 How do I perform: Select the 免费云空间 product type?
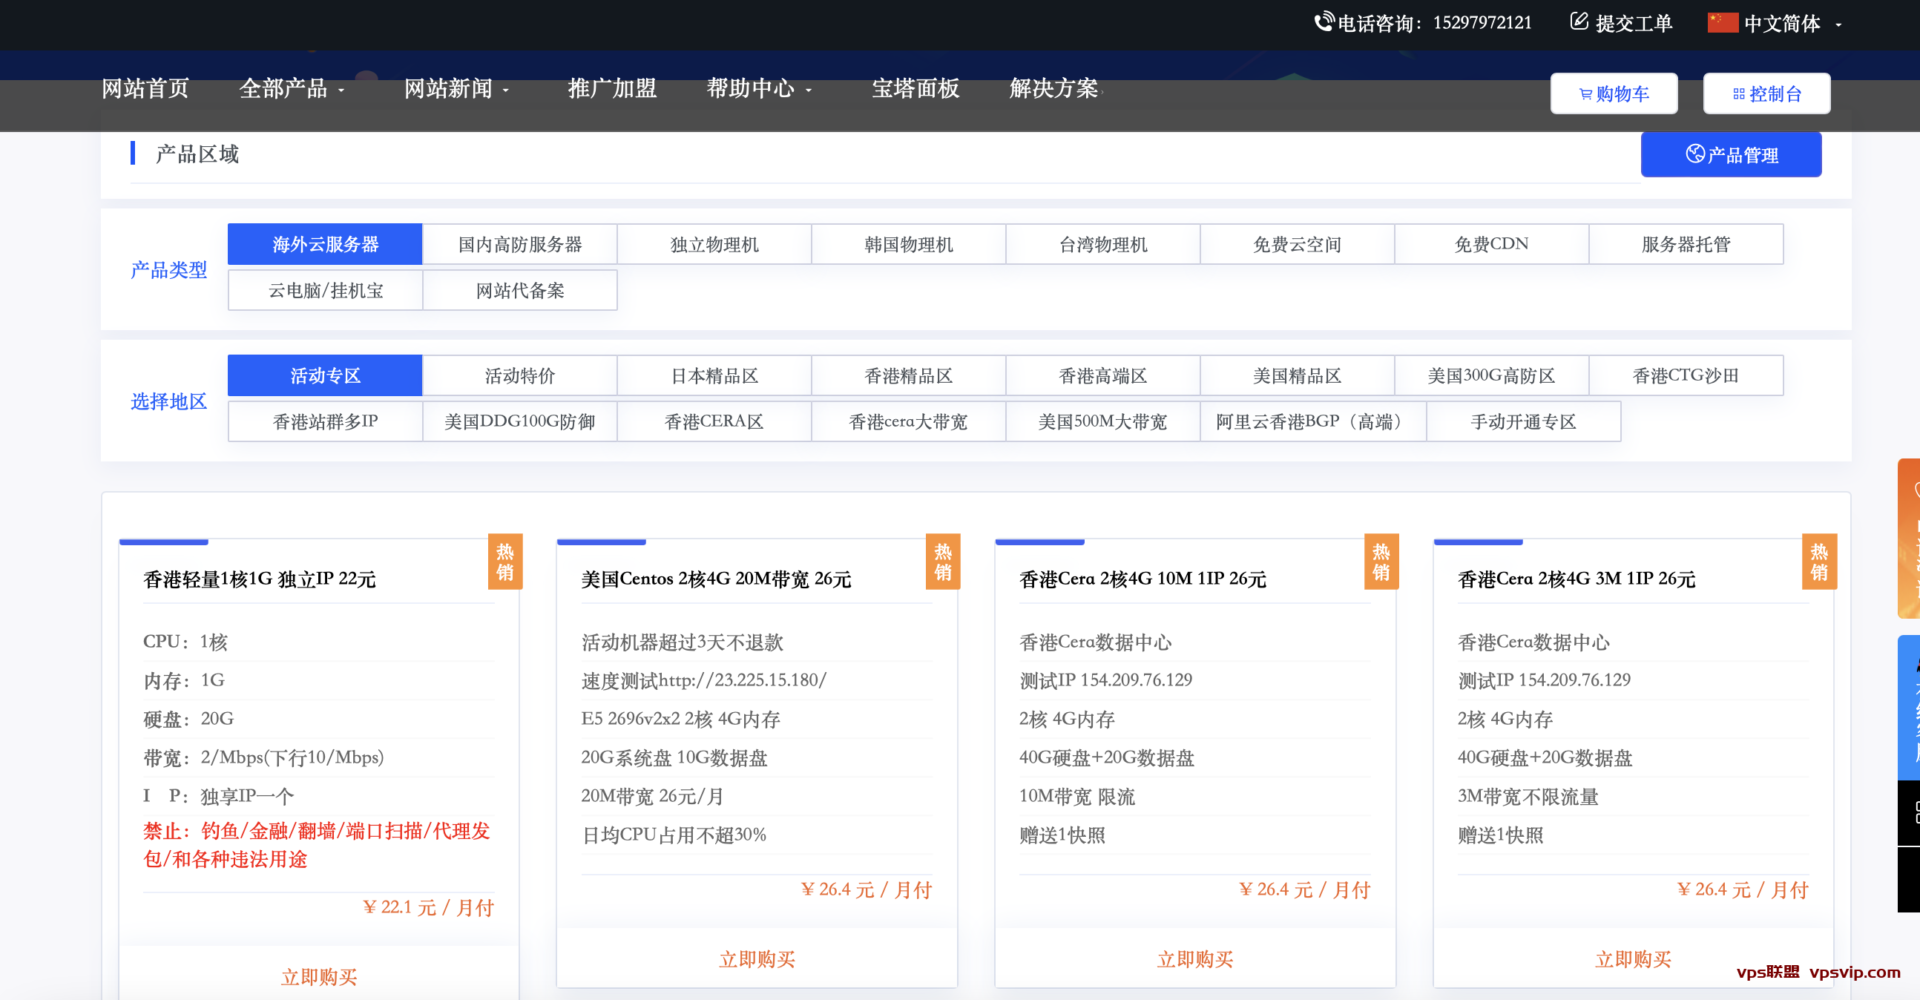pyautogui.click(x=1297, y=244)
